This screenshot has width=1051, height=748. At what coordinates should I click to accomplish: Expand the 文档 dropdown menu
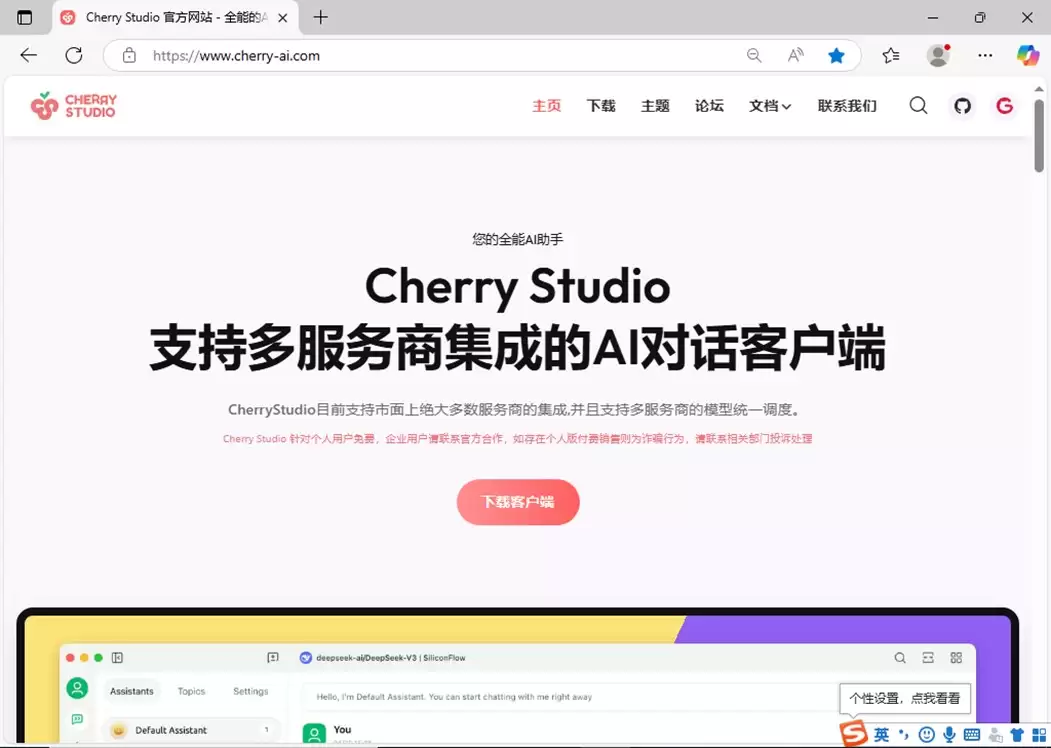(770, 106)
